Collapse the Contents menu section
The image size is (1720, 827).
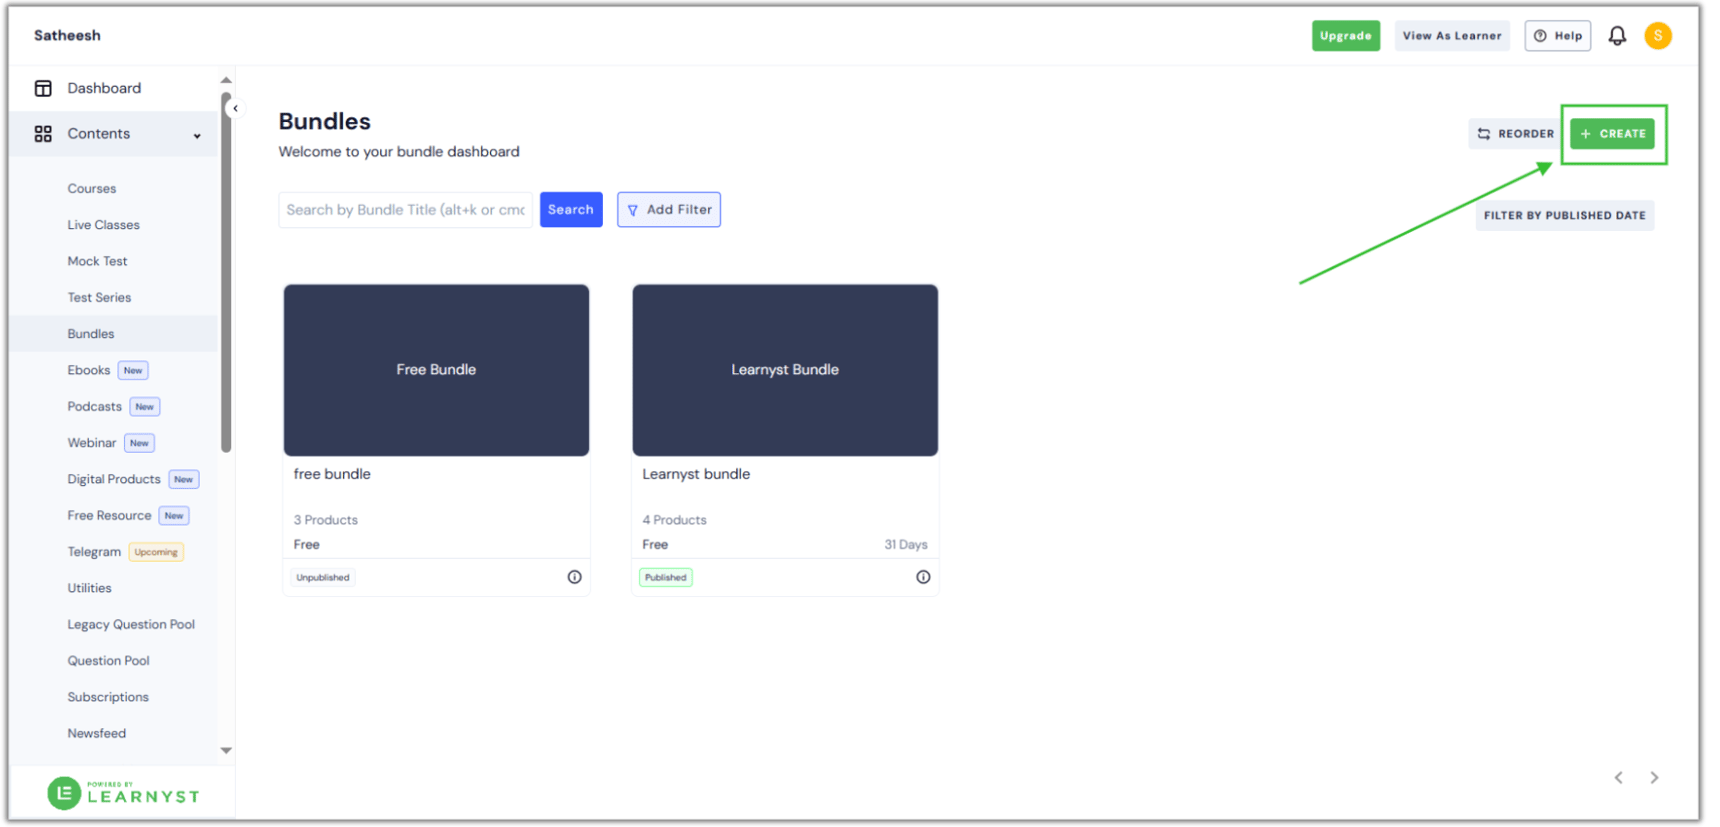[197, 135]
